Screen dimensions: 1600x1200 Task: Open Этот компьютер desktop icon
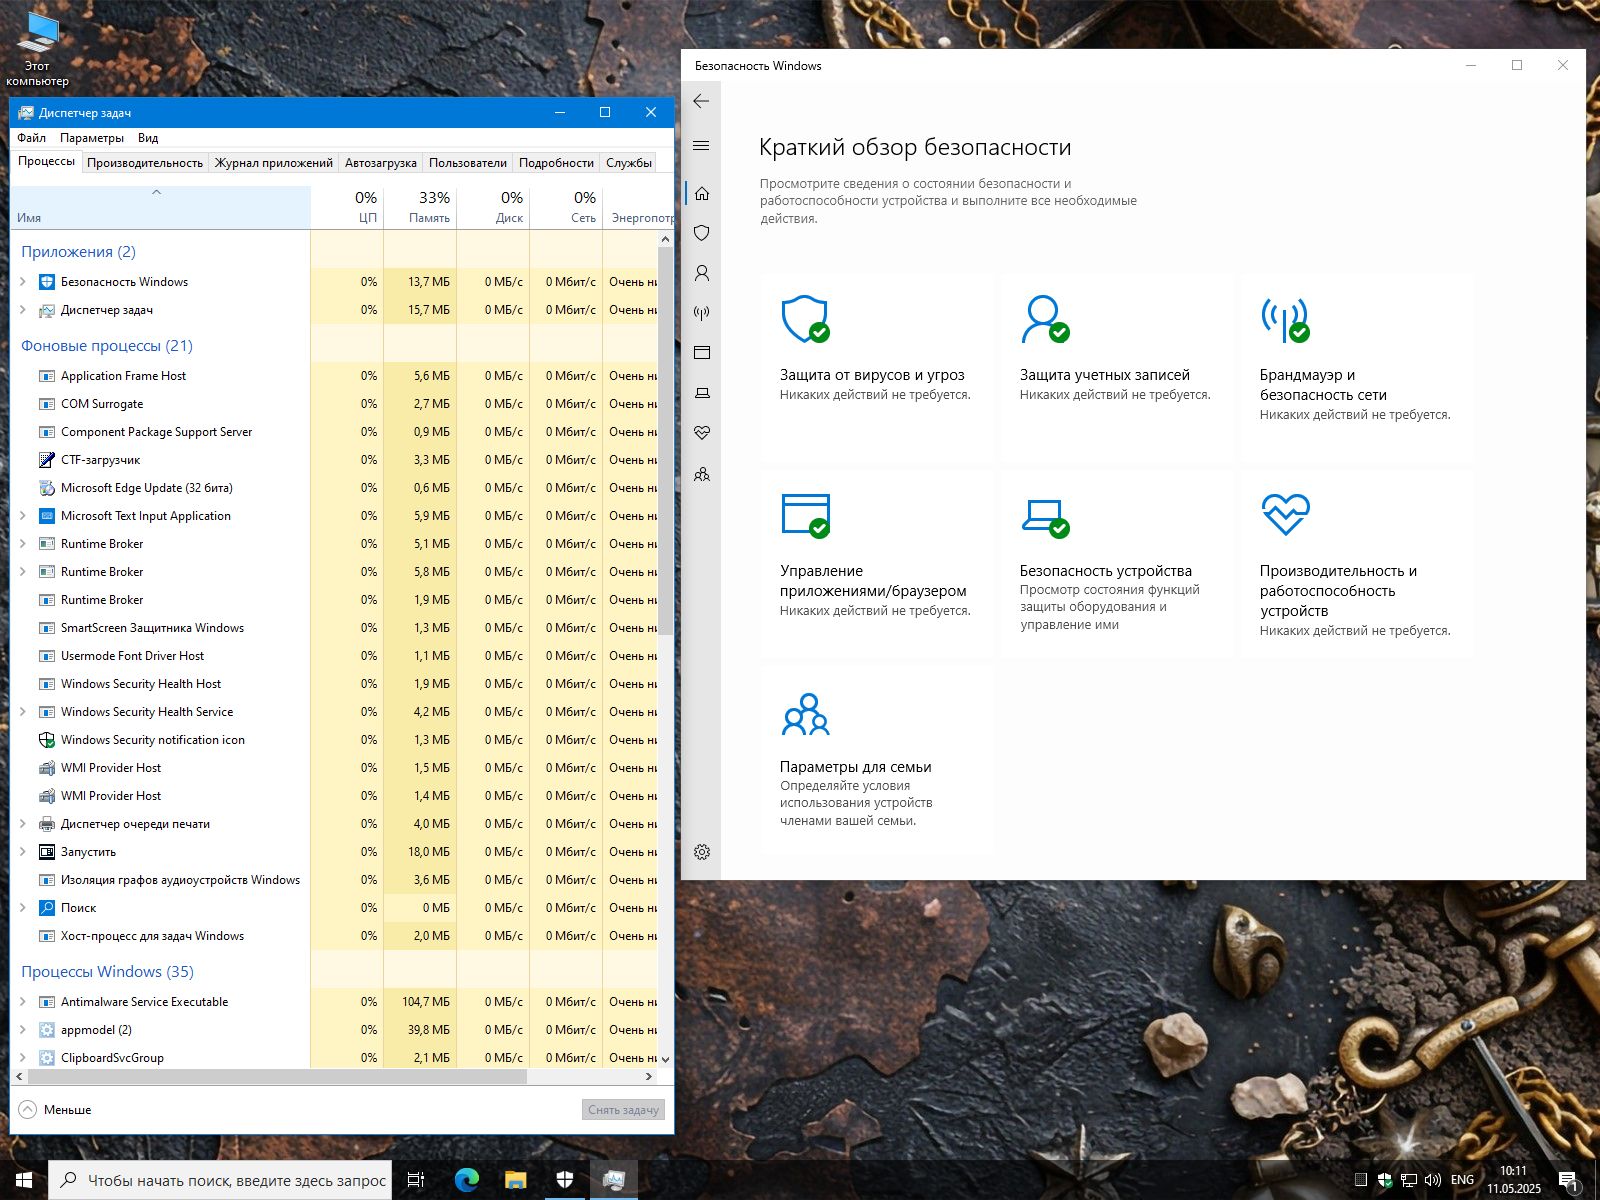point(37,50)
